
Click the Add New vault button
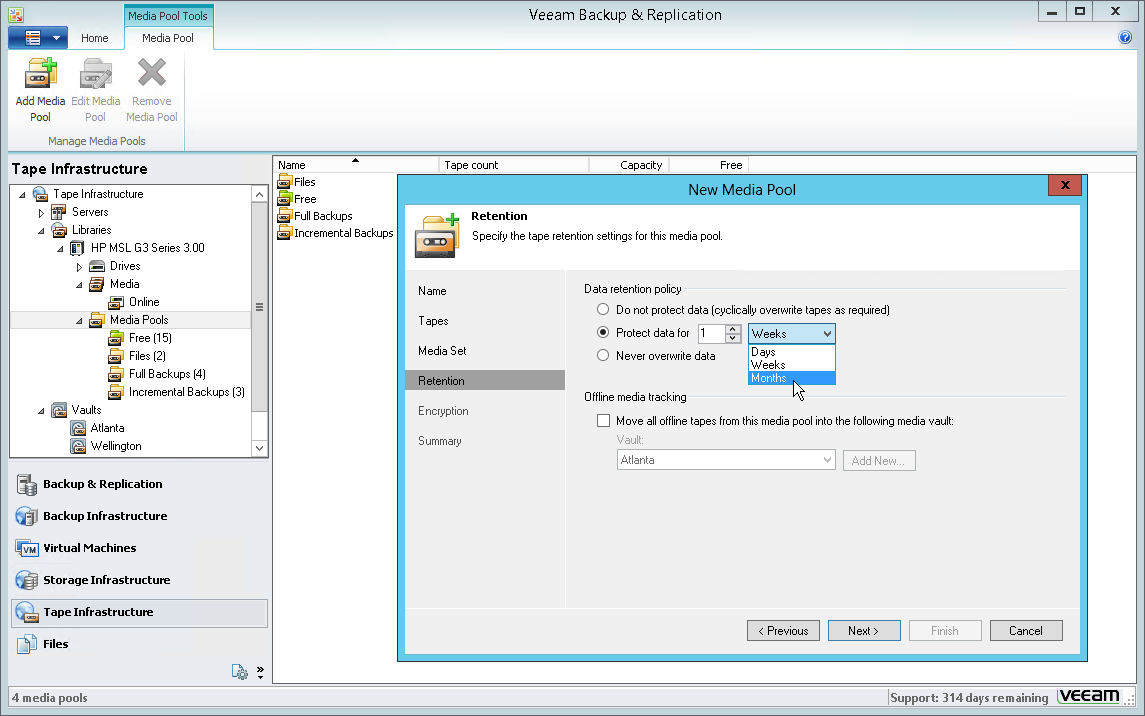pos(879,461)
